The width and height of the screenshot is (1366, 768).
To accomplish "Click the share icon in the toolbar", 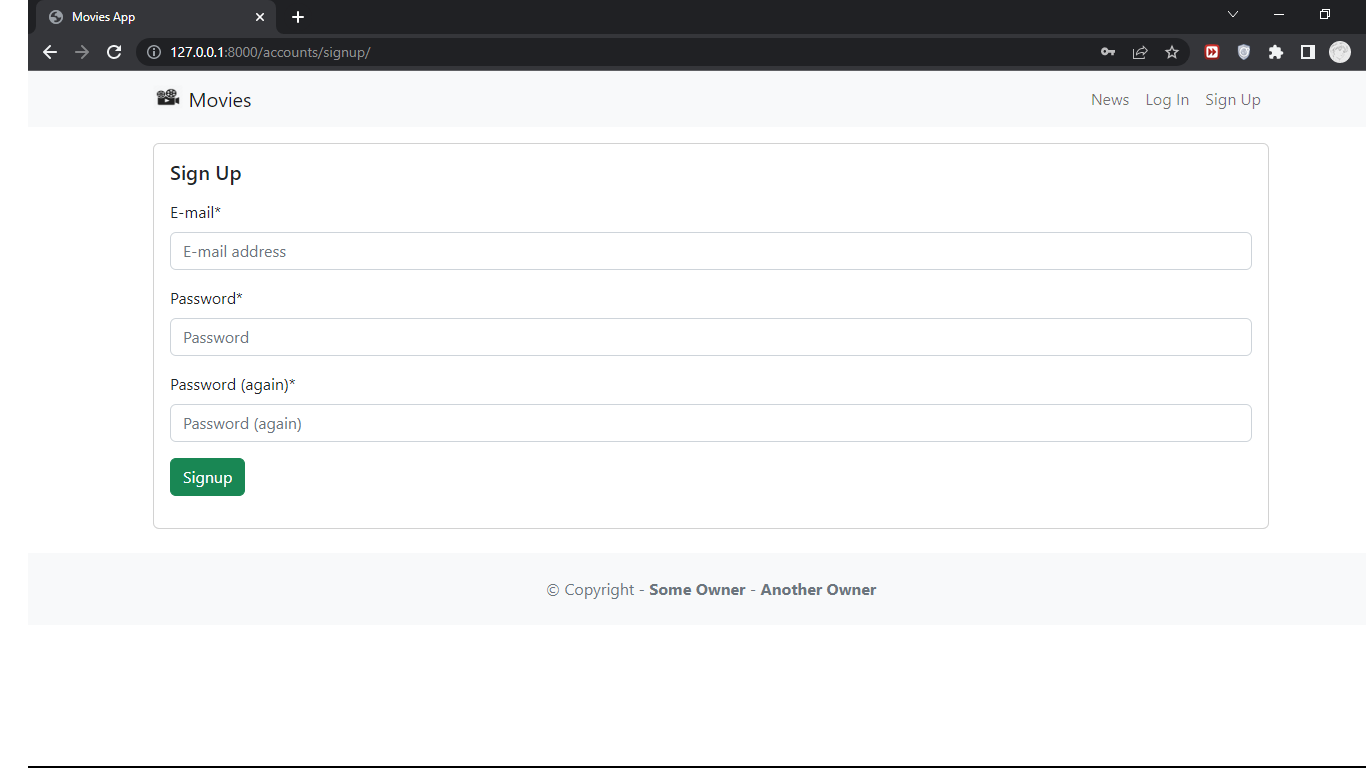I will [x=1140, y=52].
